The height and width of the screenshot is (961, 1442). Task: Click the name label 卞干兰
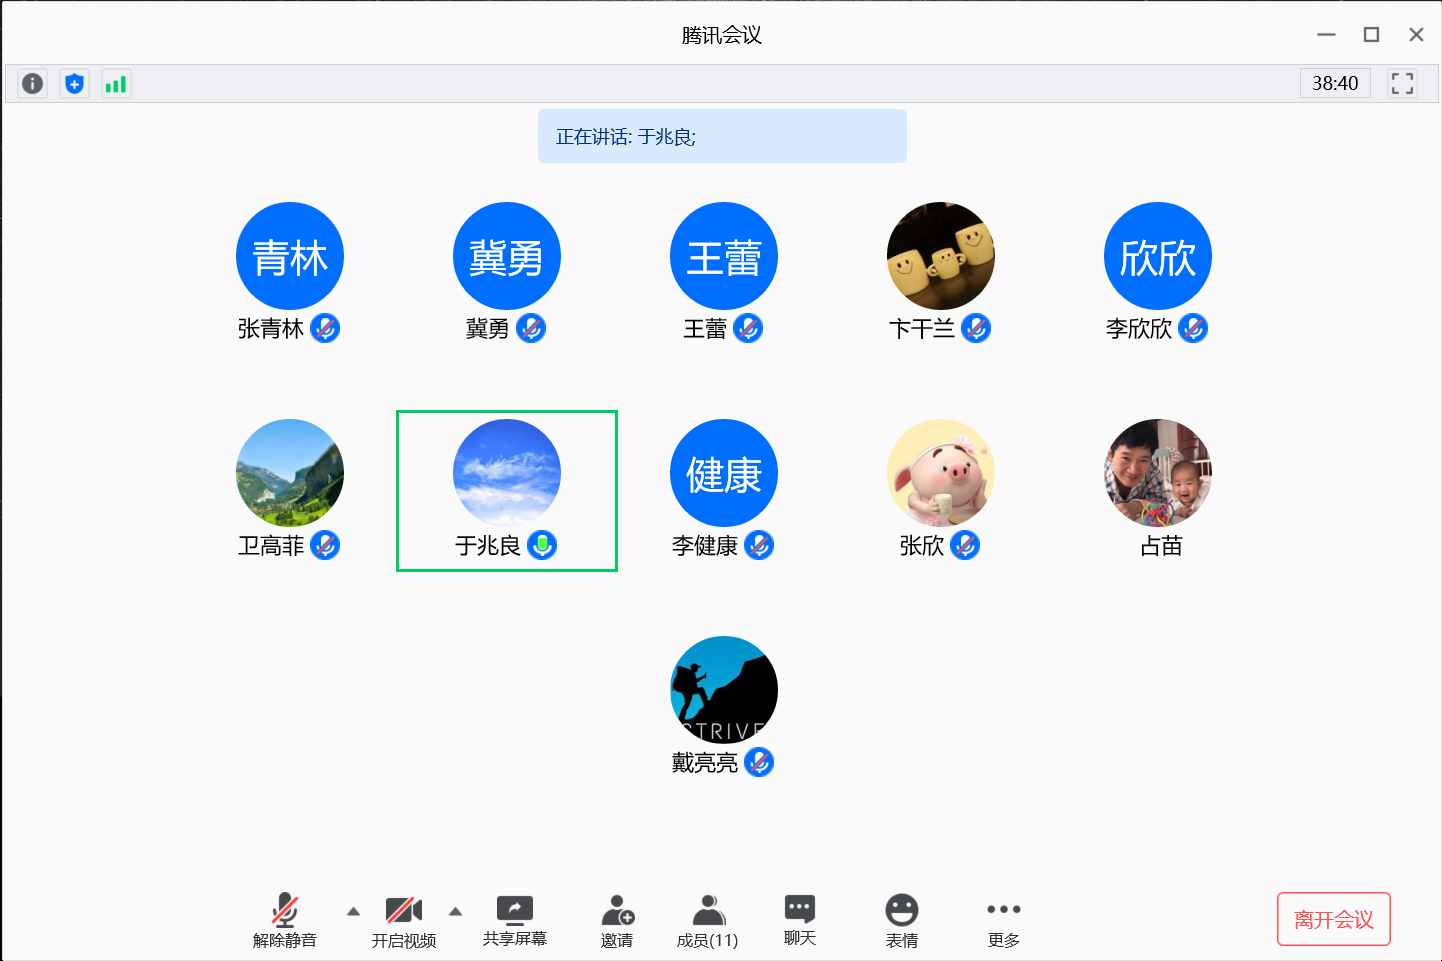922,329
